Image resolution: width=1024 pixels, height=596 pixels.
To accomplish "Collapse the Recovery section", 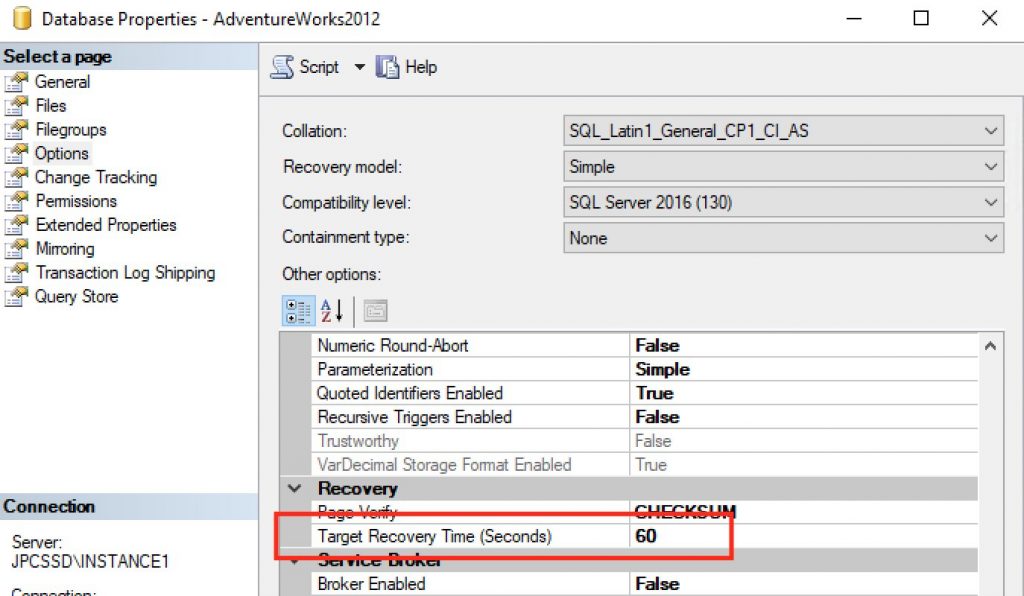I will pyautogui.click(x=295, y=488).
